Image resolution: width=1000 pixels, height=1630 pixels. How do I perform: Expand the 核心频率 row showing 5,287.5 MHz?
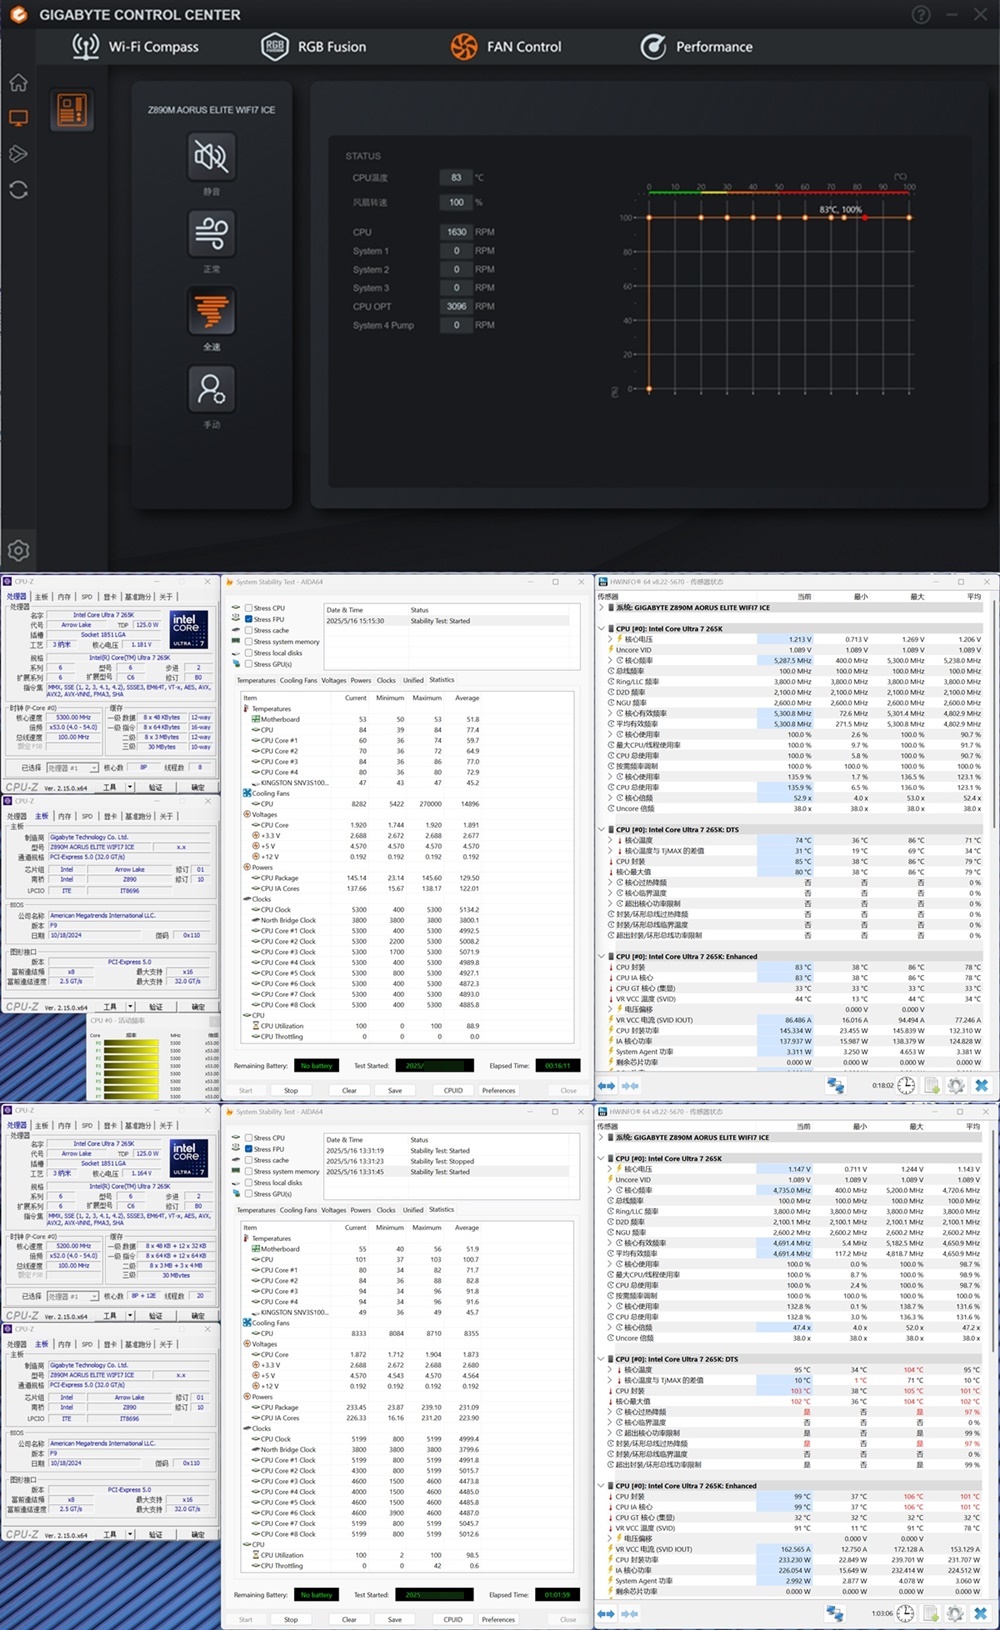click(x=612, y=660)
